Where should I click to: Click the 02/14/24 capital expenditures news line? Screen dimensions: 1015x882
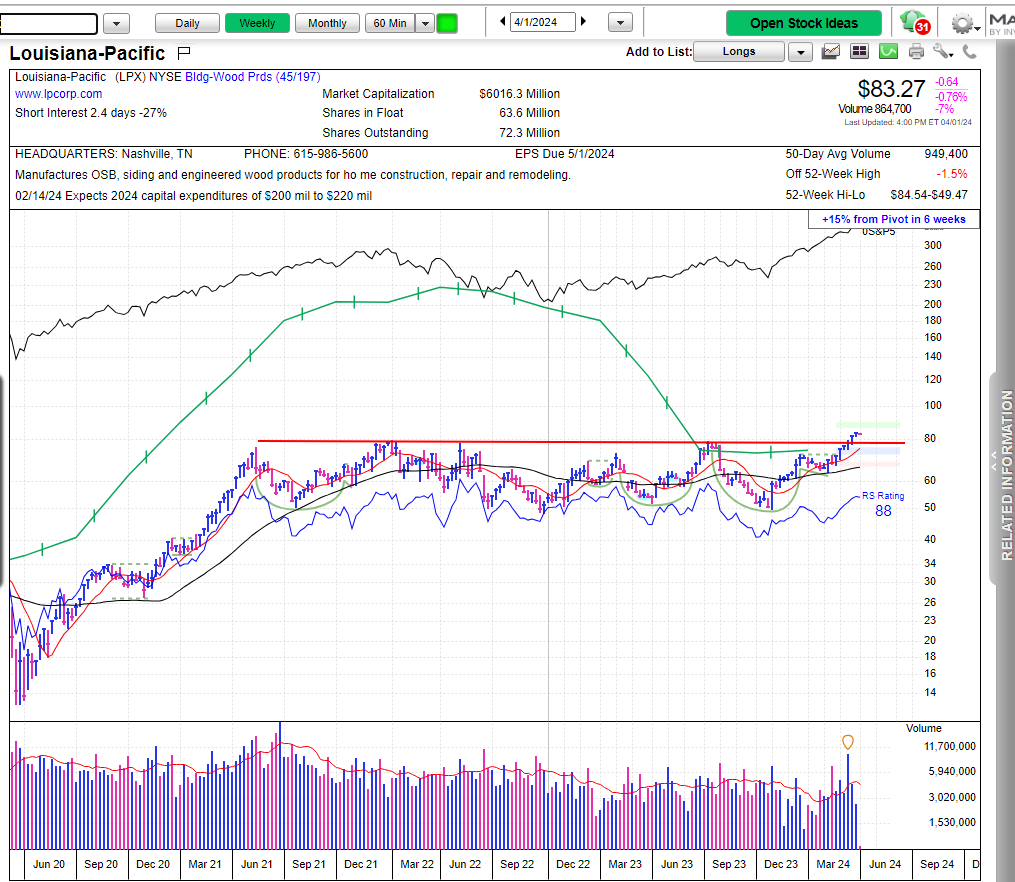[x=193, y=195]
